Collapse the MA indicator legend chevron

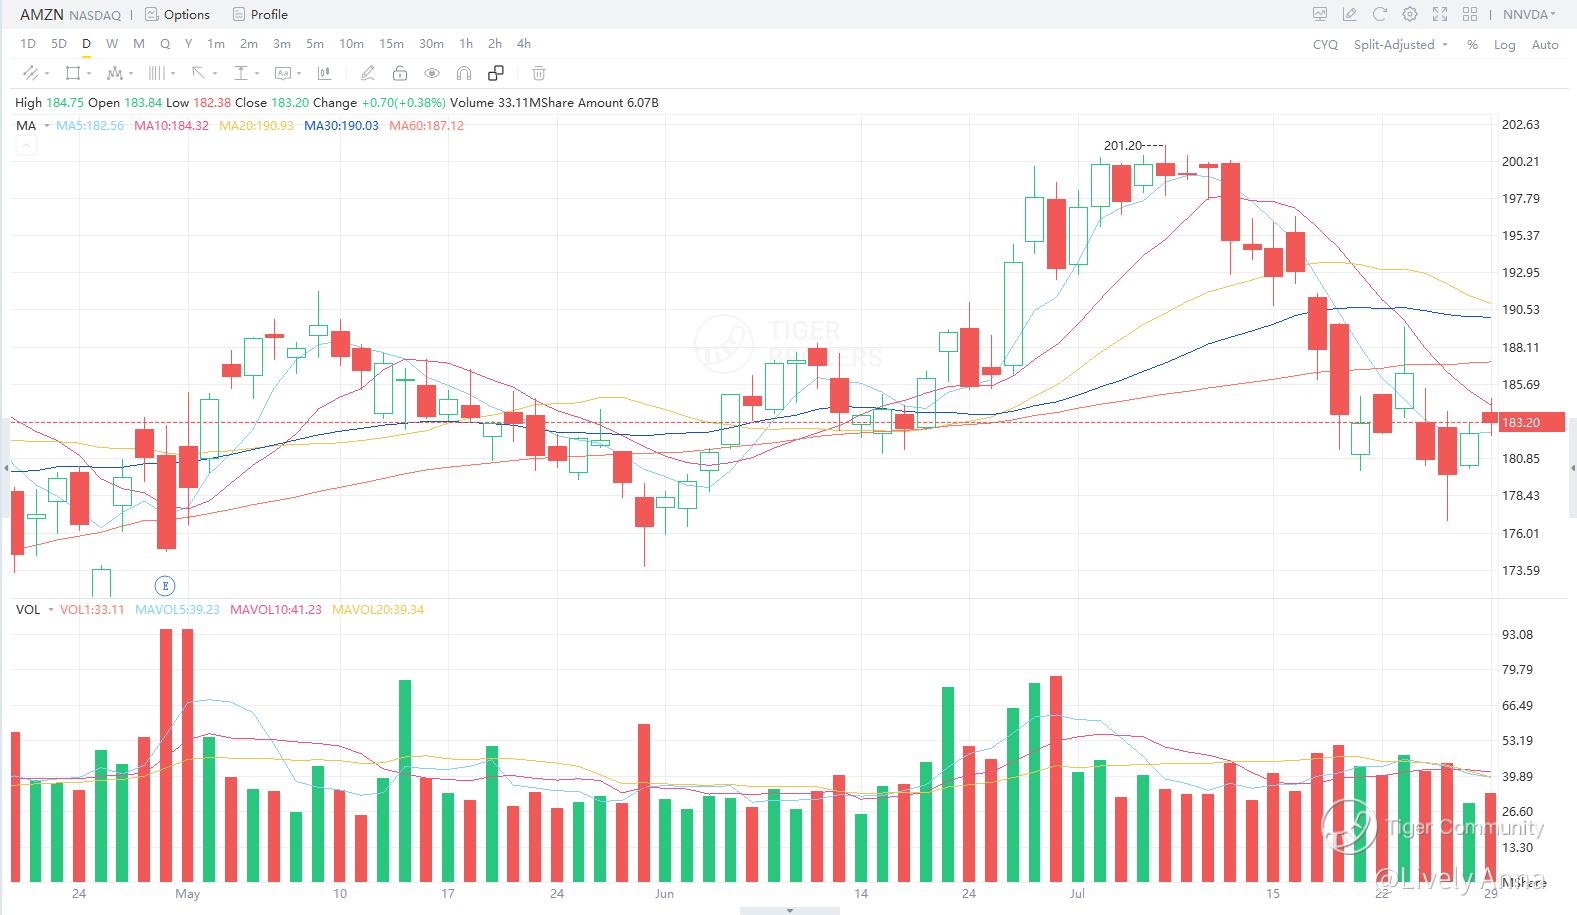[x=26, y=146]
